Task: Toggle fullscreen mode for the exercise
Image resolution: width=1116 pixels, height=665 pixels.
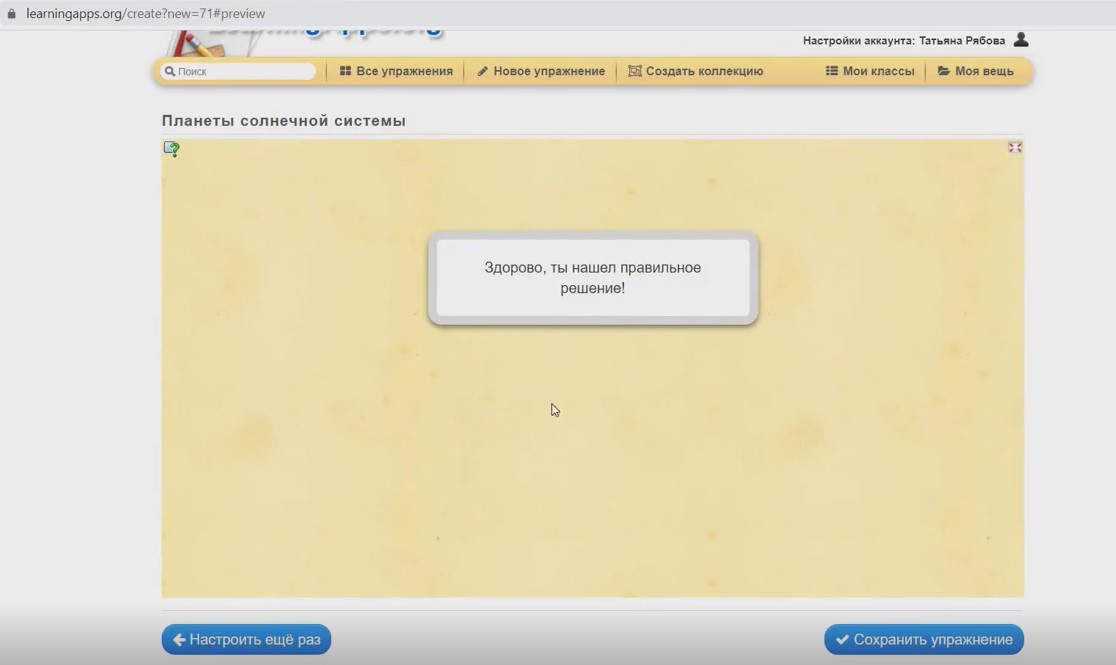Action: [x=1014, y=147]
